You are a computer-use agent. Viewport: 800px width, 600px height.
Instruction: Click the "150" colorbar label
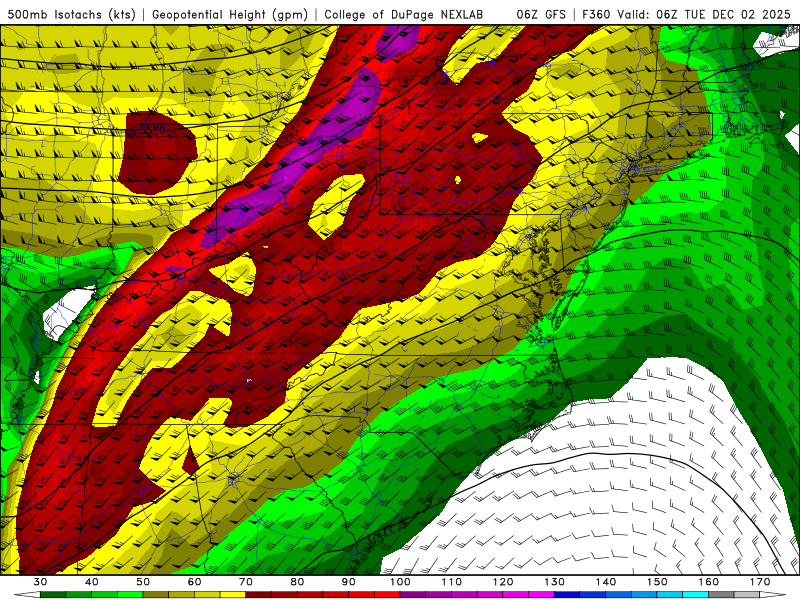(658, 582)
